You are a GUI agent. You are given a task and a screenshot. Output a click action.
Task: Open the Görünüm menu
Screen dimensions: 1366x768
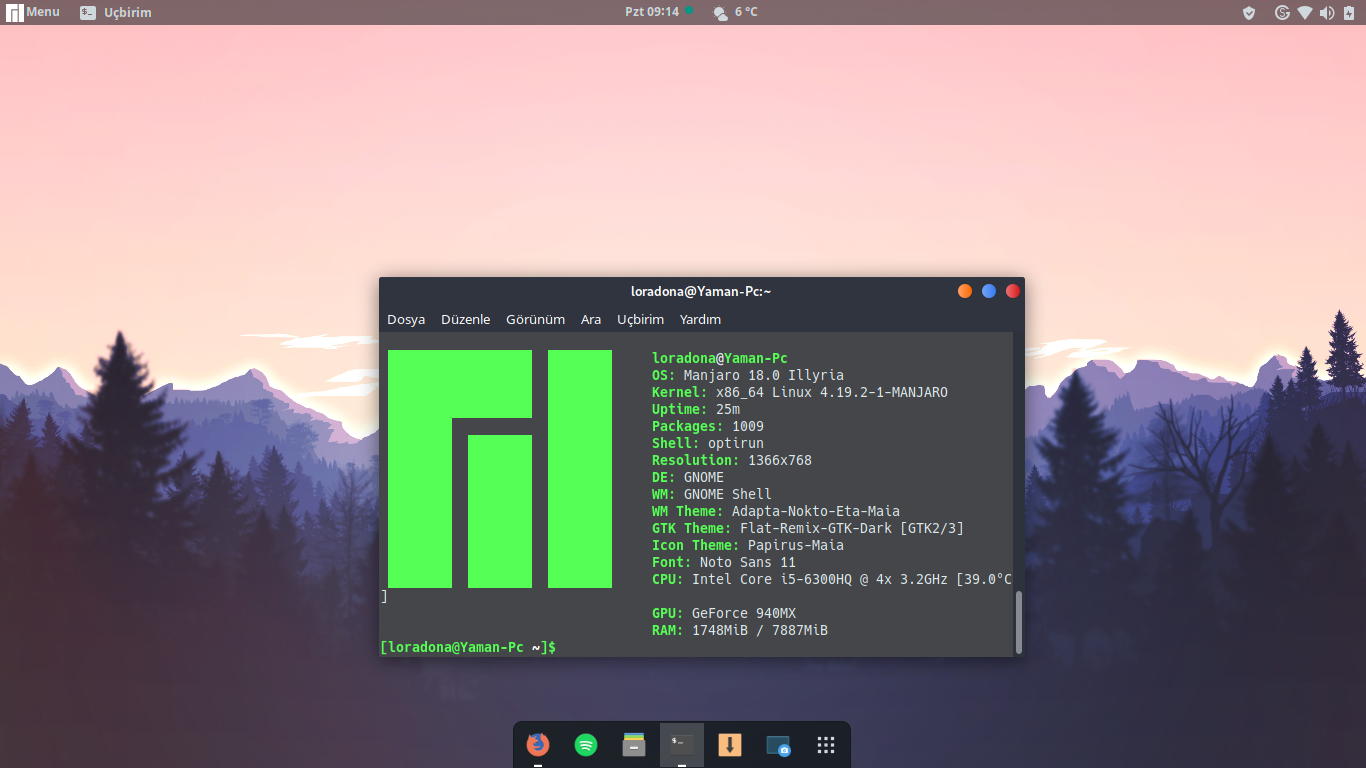pos(536,319)
